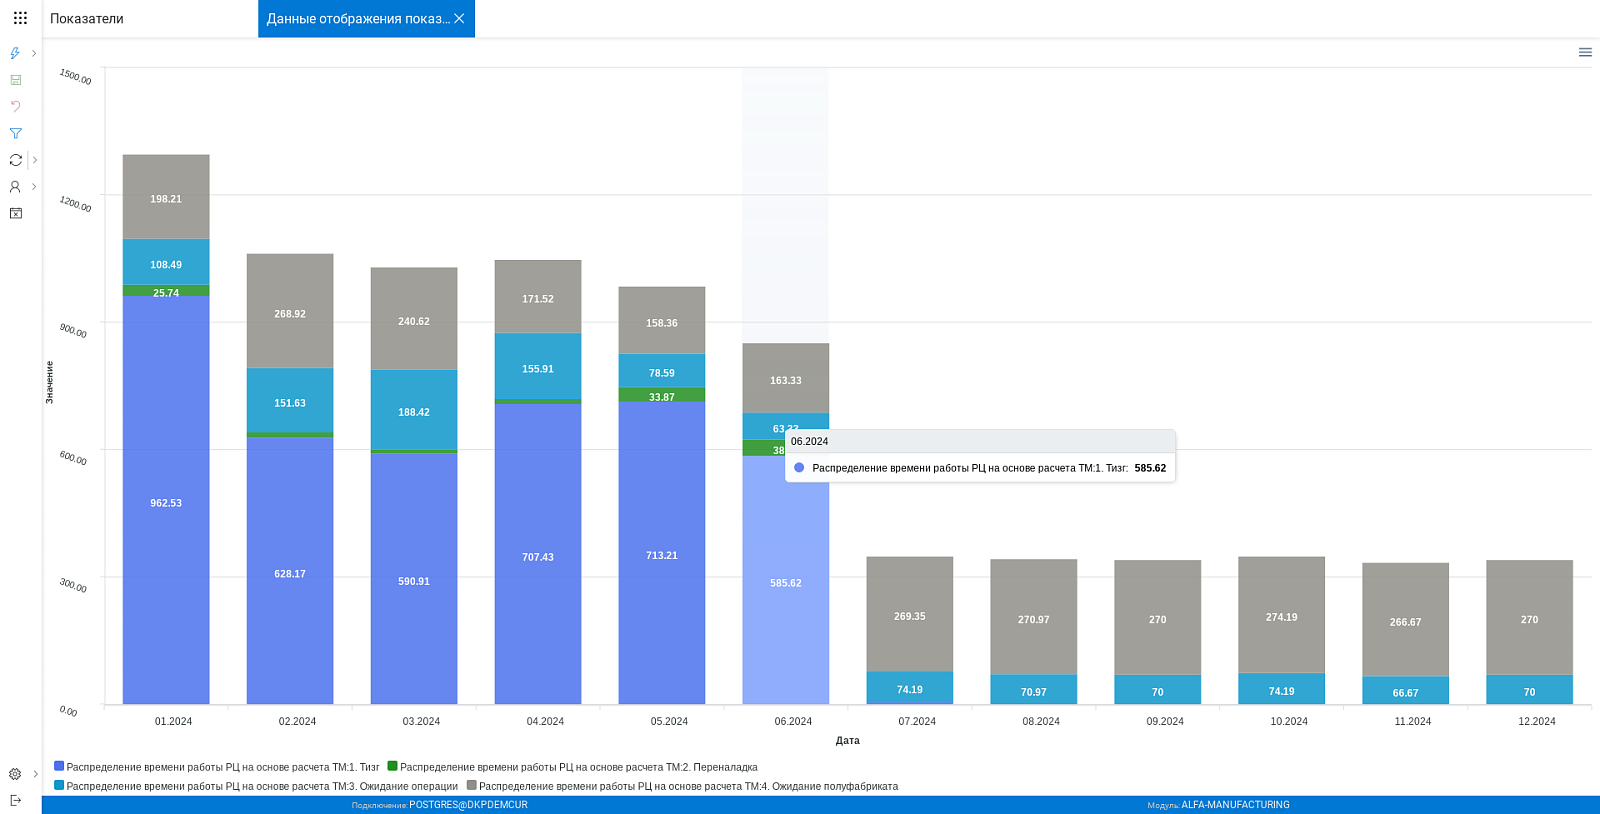Expand chevron next to settings gear

(x=35, y=774)
